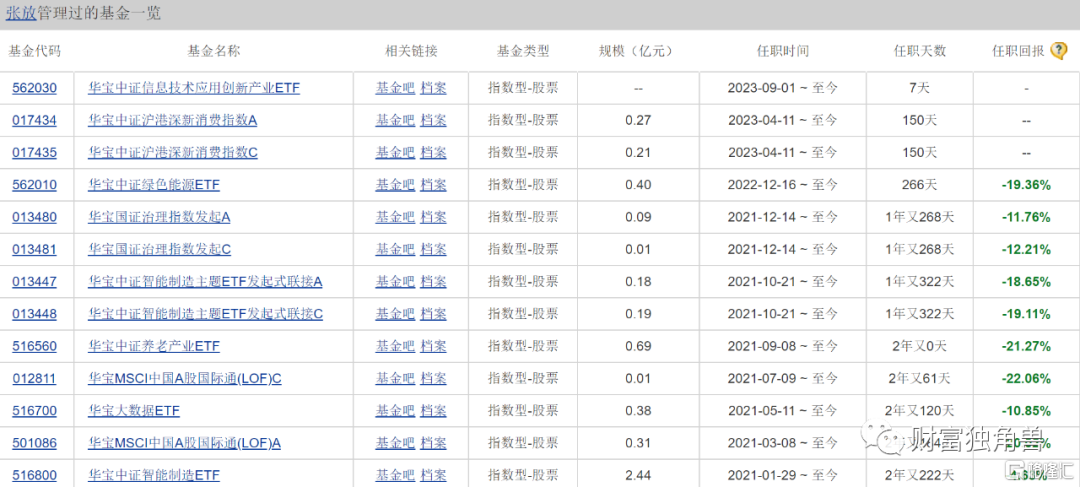This screenshot has width=1080, height=487.
Task: Open fund code 017434
Action: [34, 121]
